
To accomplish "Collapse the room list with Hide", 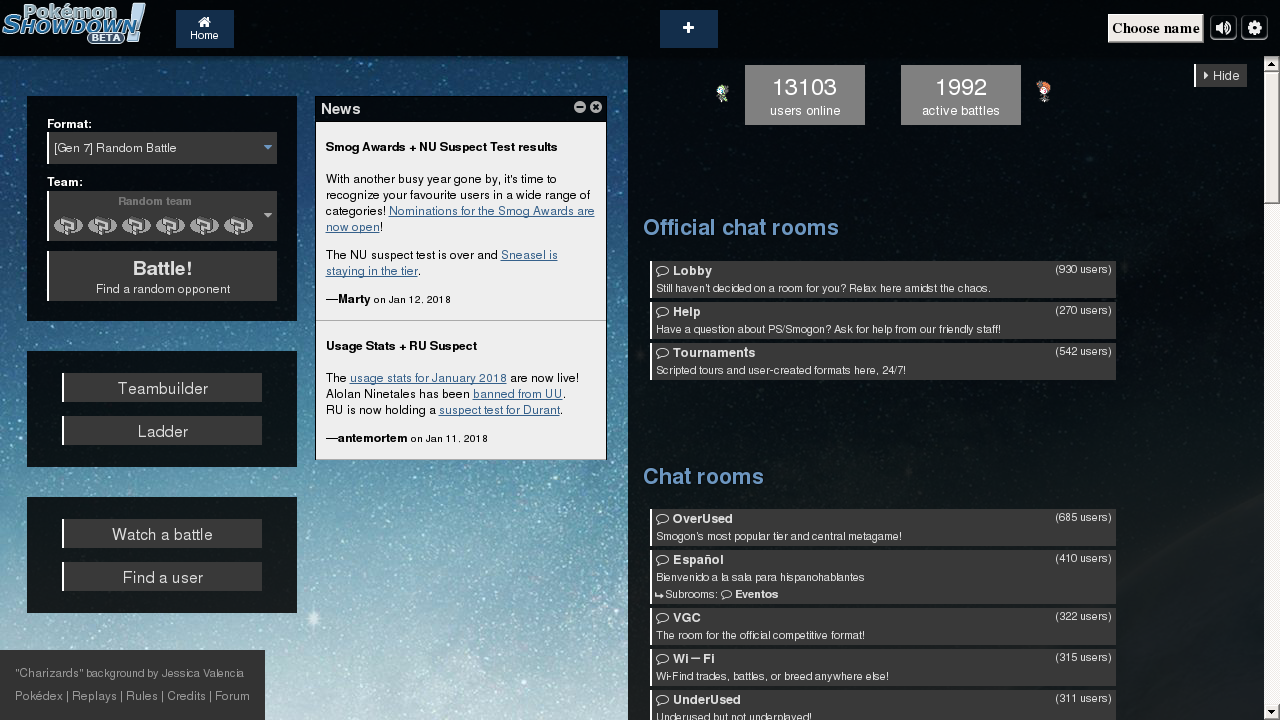I will [x=1221, y=76].
